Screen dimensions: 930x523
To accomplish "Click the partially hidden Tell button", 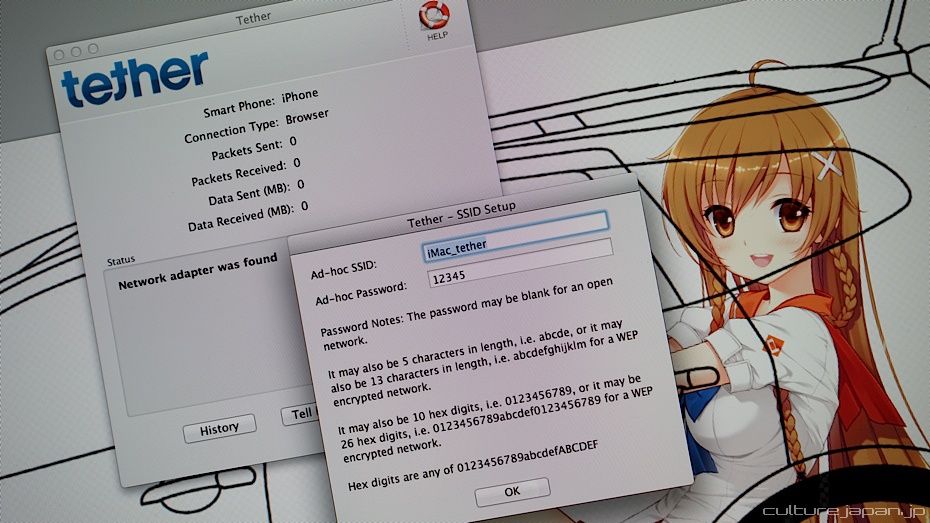I will coord(299,415).
